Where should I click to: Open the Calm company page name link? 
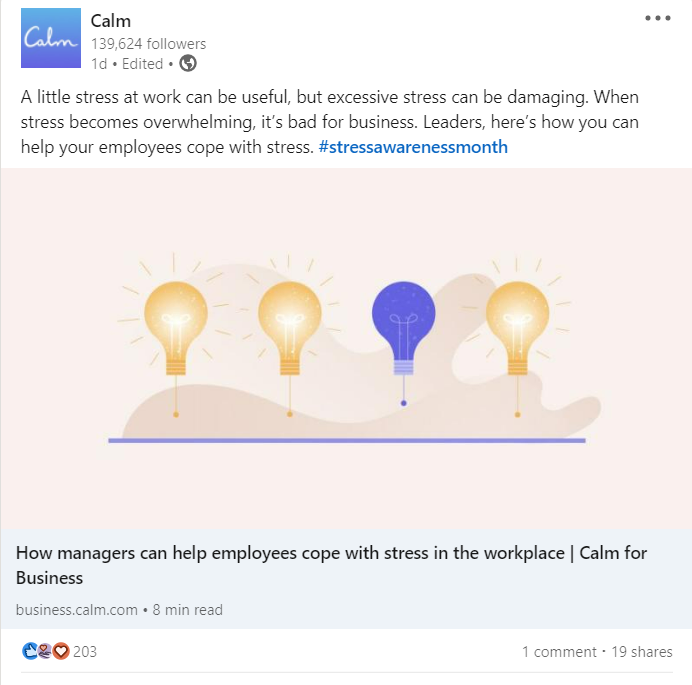click(110, 21)
